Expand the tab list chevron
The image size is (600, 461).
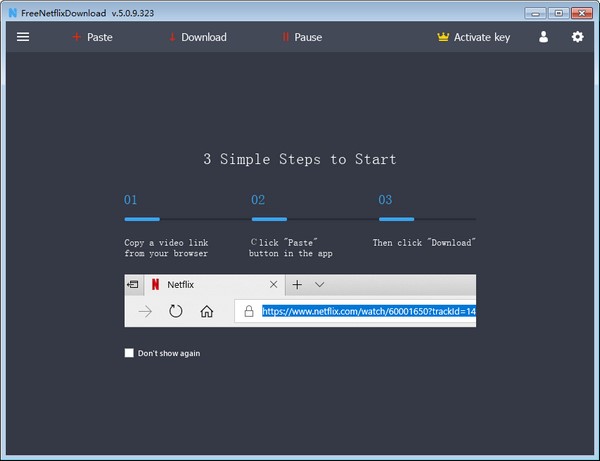[320, 284]
